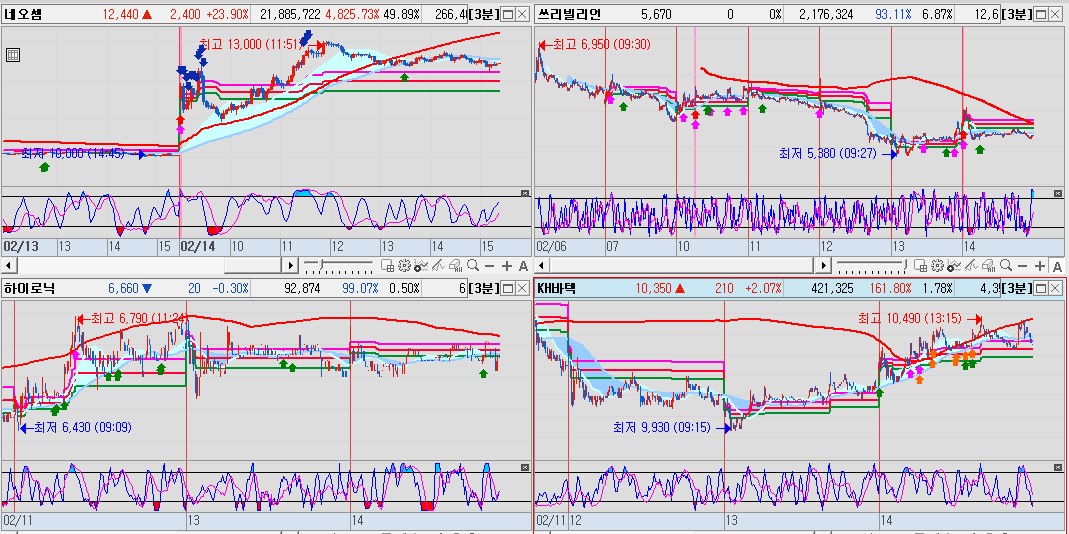This screenshot has height=534, width=1069.
Task: Open gear settings icon in 쓰리빌리언 toolbar
Action: [937, 266]
